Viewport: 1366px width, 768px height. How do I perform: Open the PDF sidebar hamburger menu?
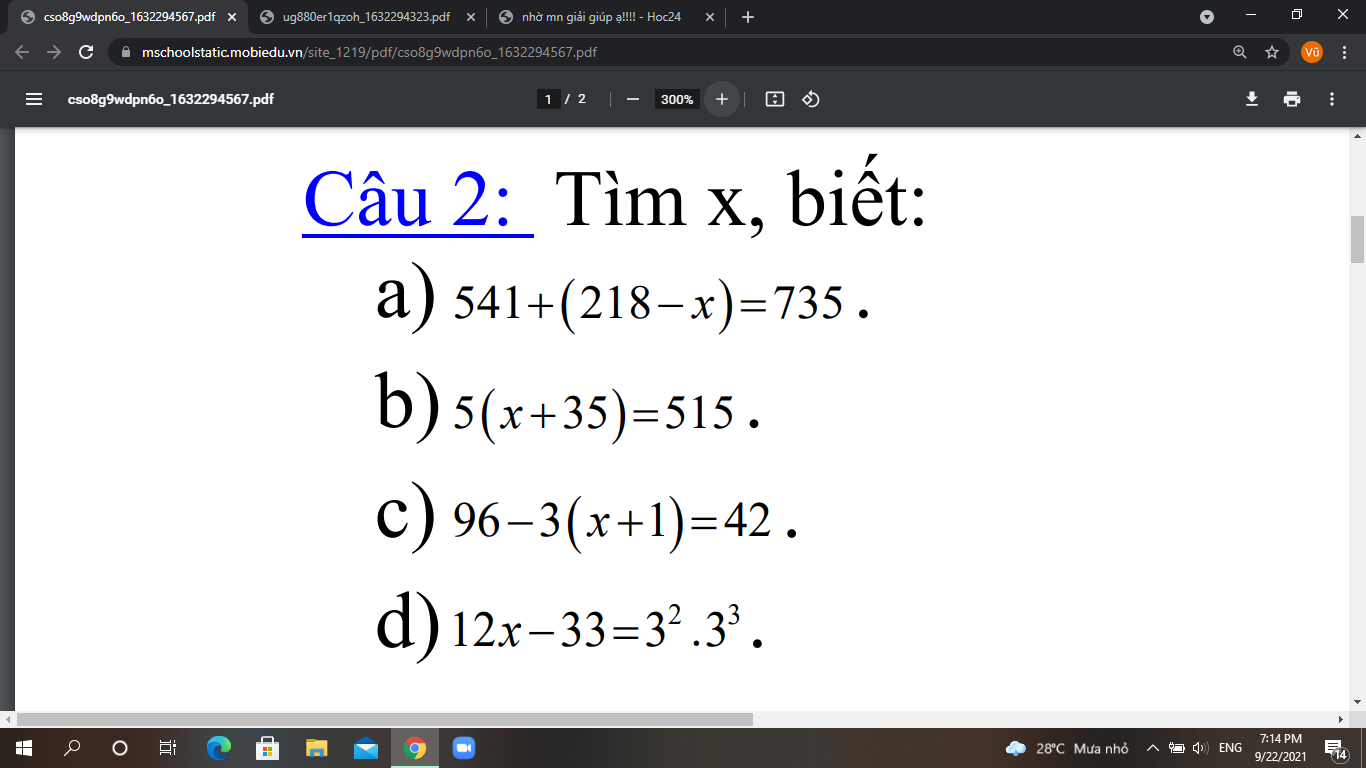[34, 99]
